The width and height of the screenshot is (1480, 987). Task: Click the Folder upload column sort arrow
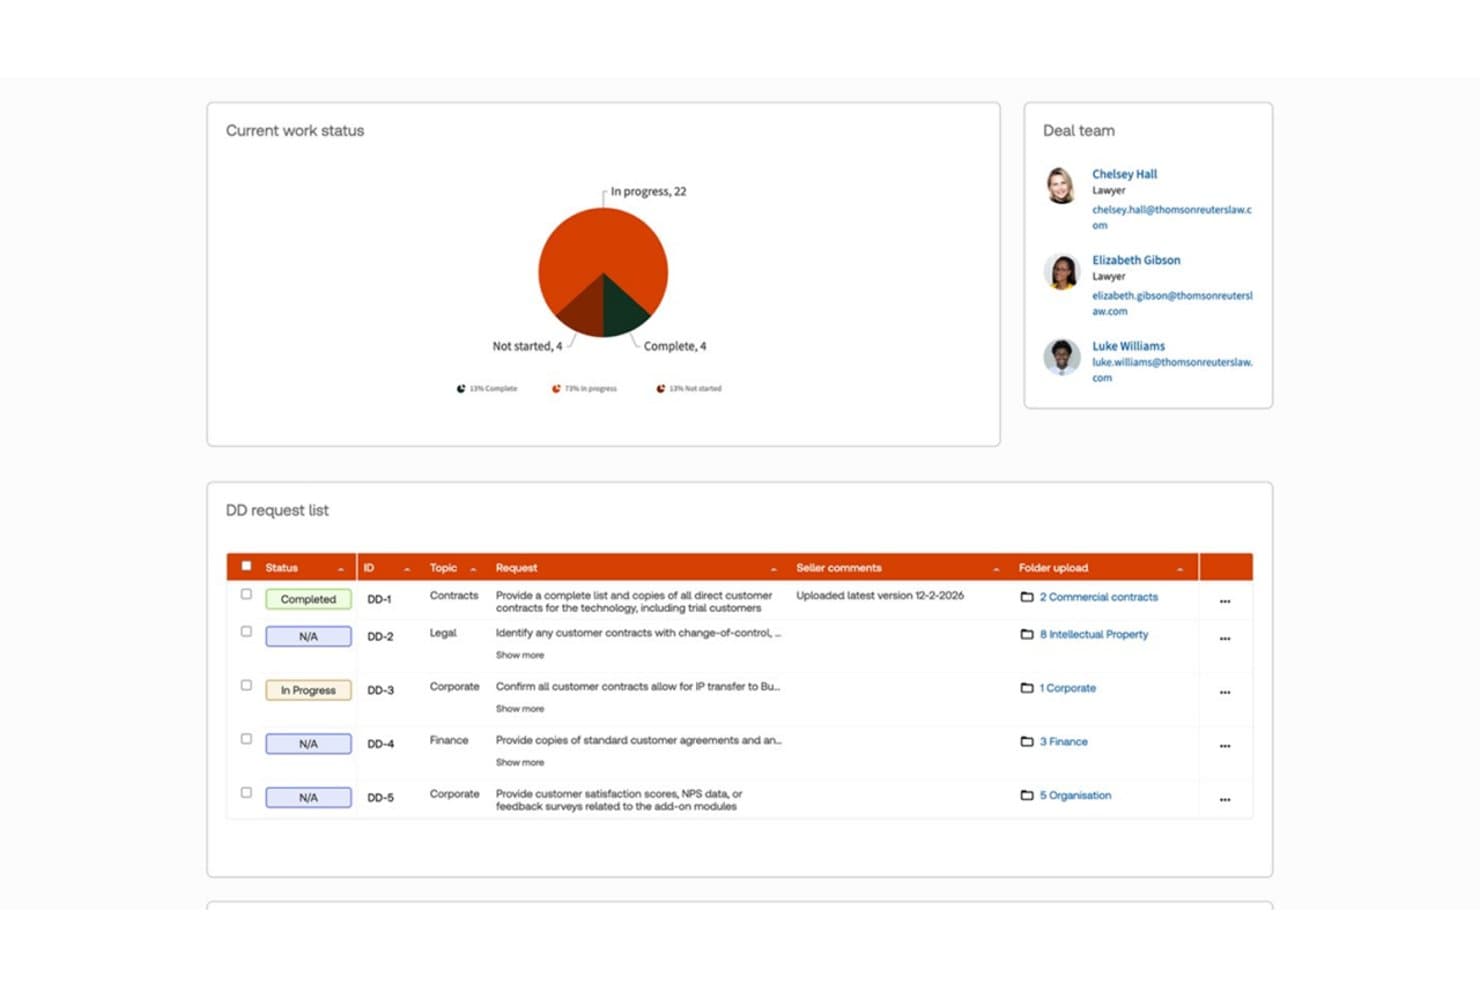(1180, 569)
